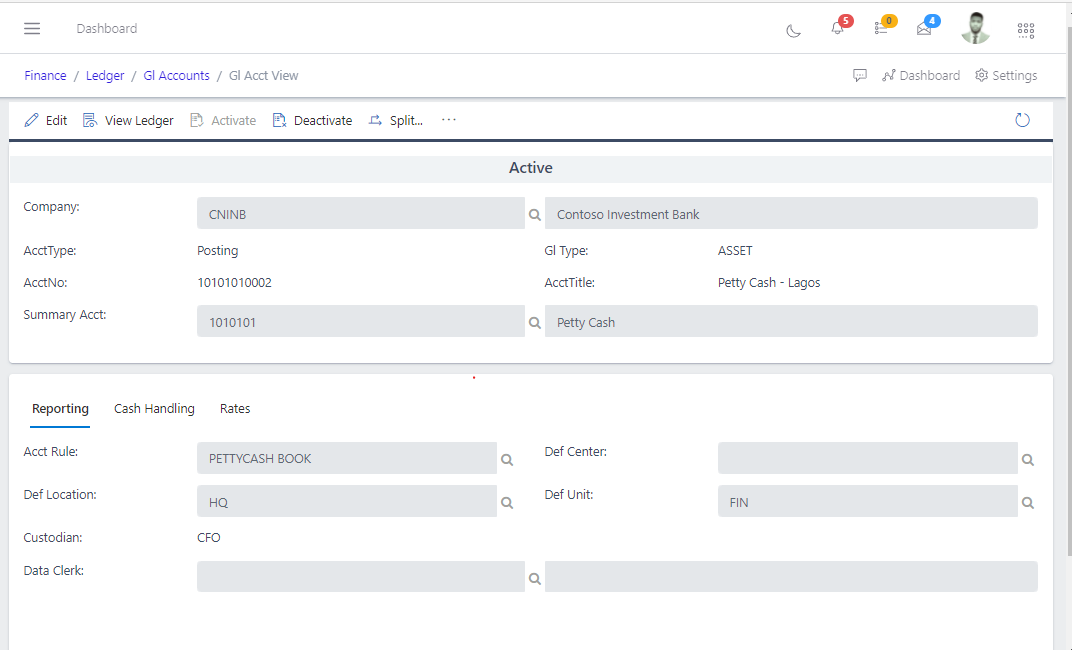Open the apps grid in the top bar
The image size is (1072, 650).
tap(1025, 30)
